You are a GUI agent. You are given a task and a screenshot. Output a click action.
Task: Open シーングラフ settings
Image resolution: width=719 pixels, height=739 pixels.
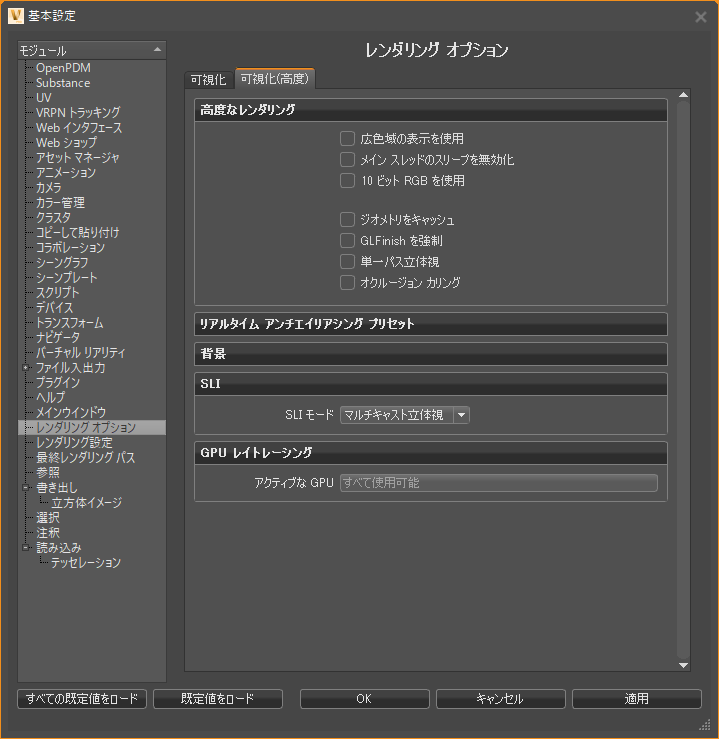tap(62, 263)
